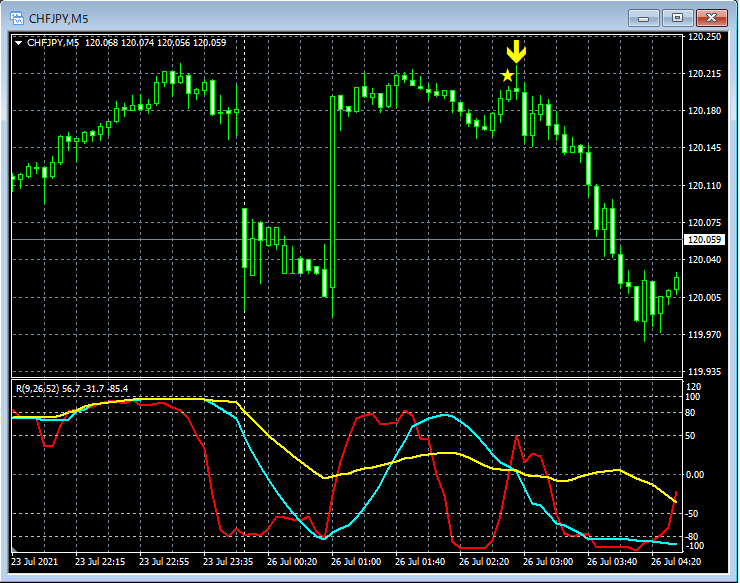Click the 119.935 price scale value

tap(705, 372)
